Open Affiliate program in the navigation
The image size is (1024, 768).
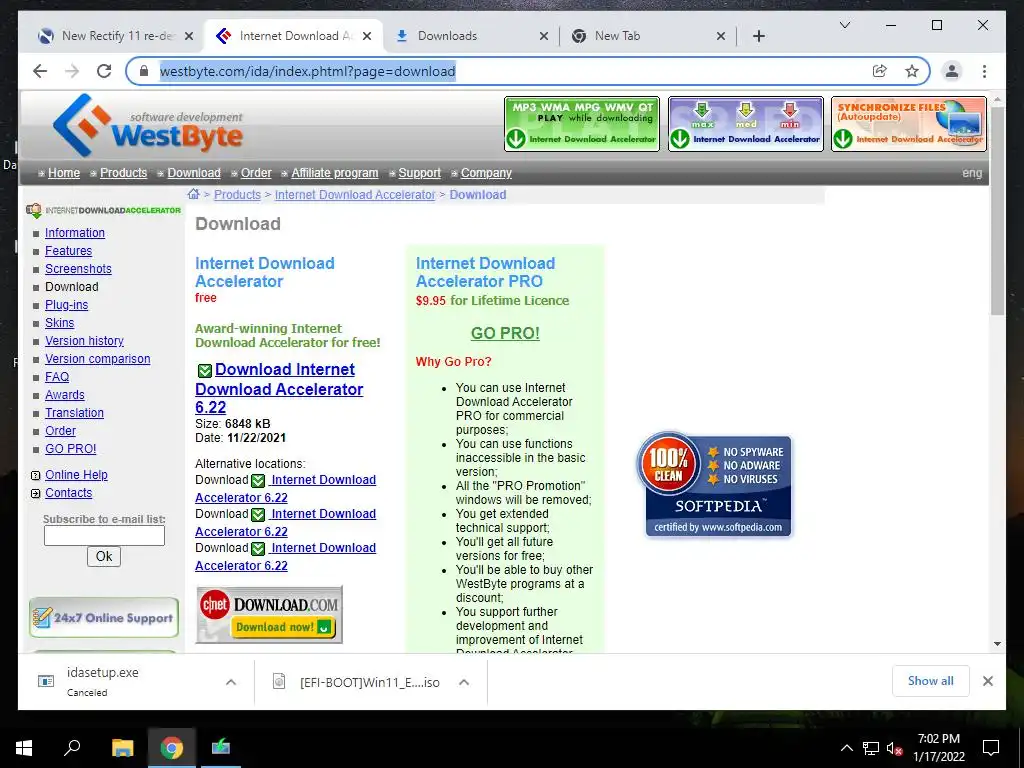point(334,173)
